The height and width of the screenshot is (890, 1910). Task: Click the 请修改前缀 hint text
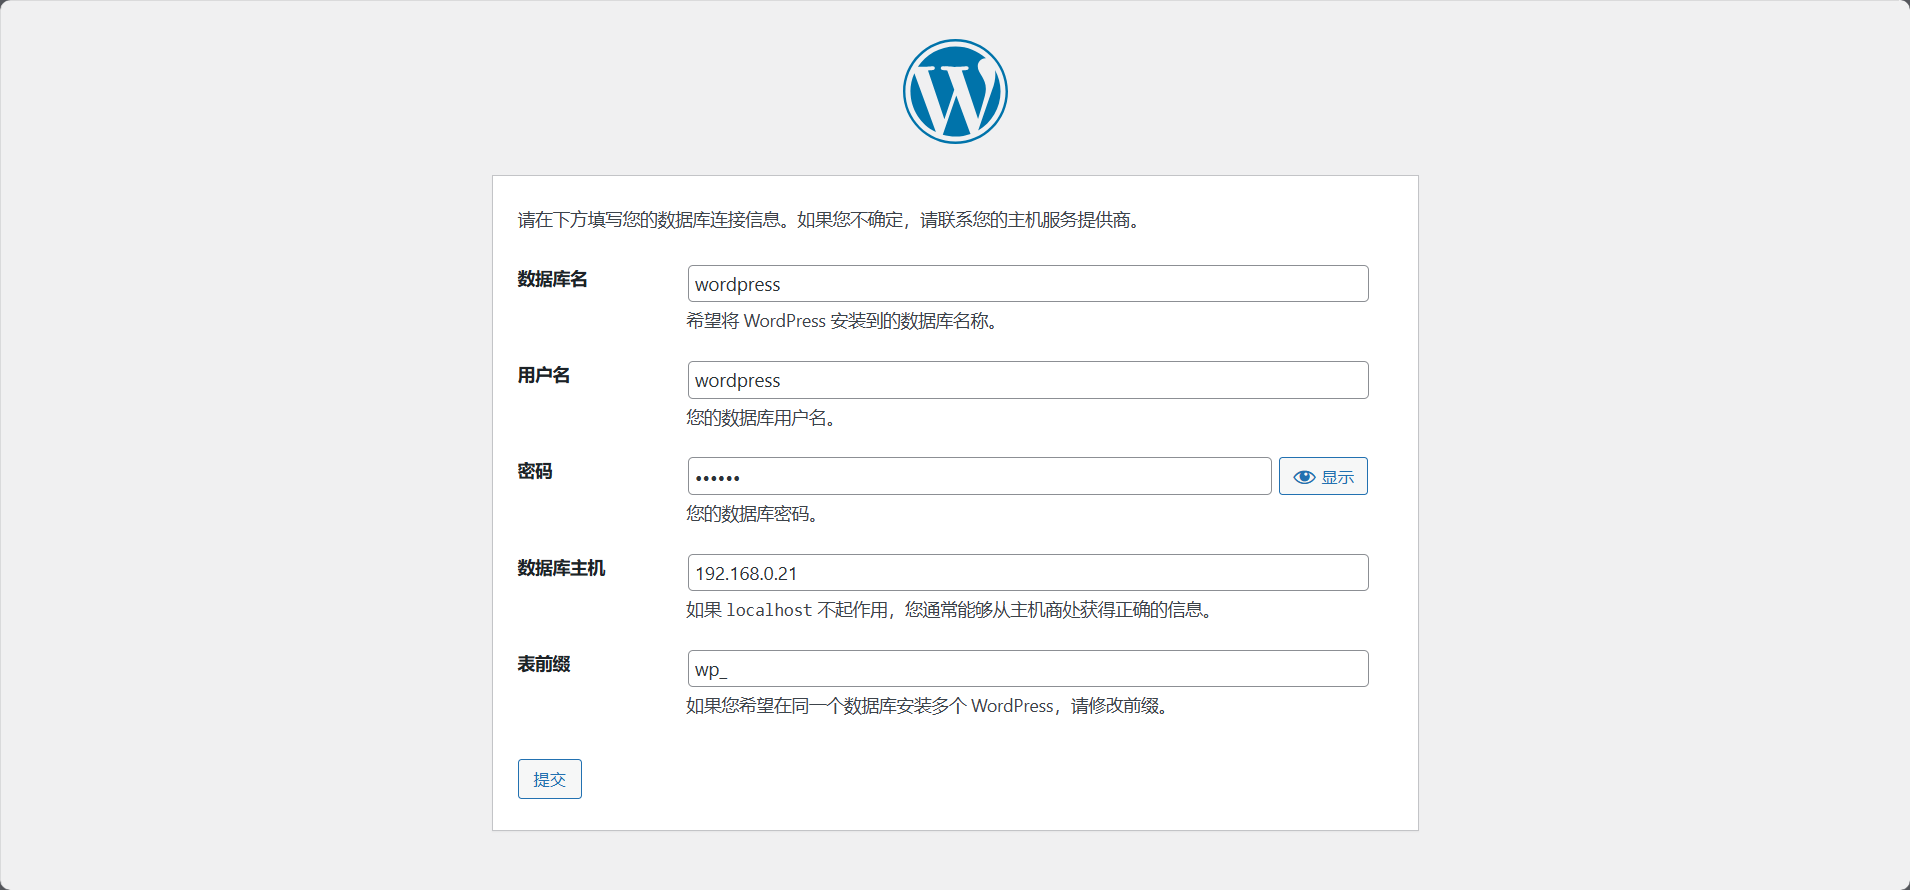pyautogui.click(x=930, y=706)
